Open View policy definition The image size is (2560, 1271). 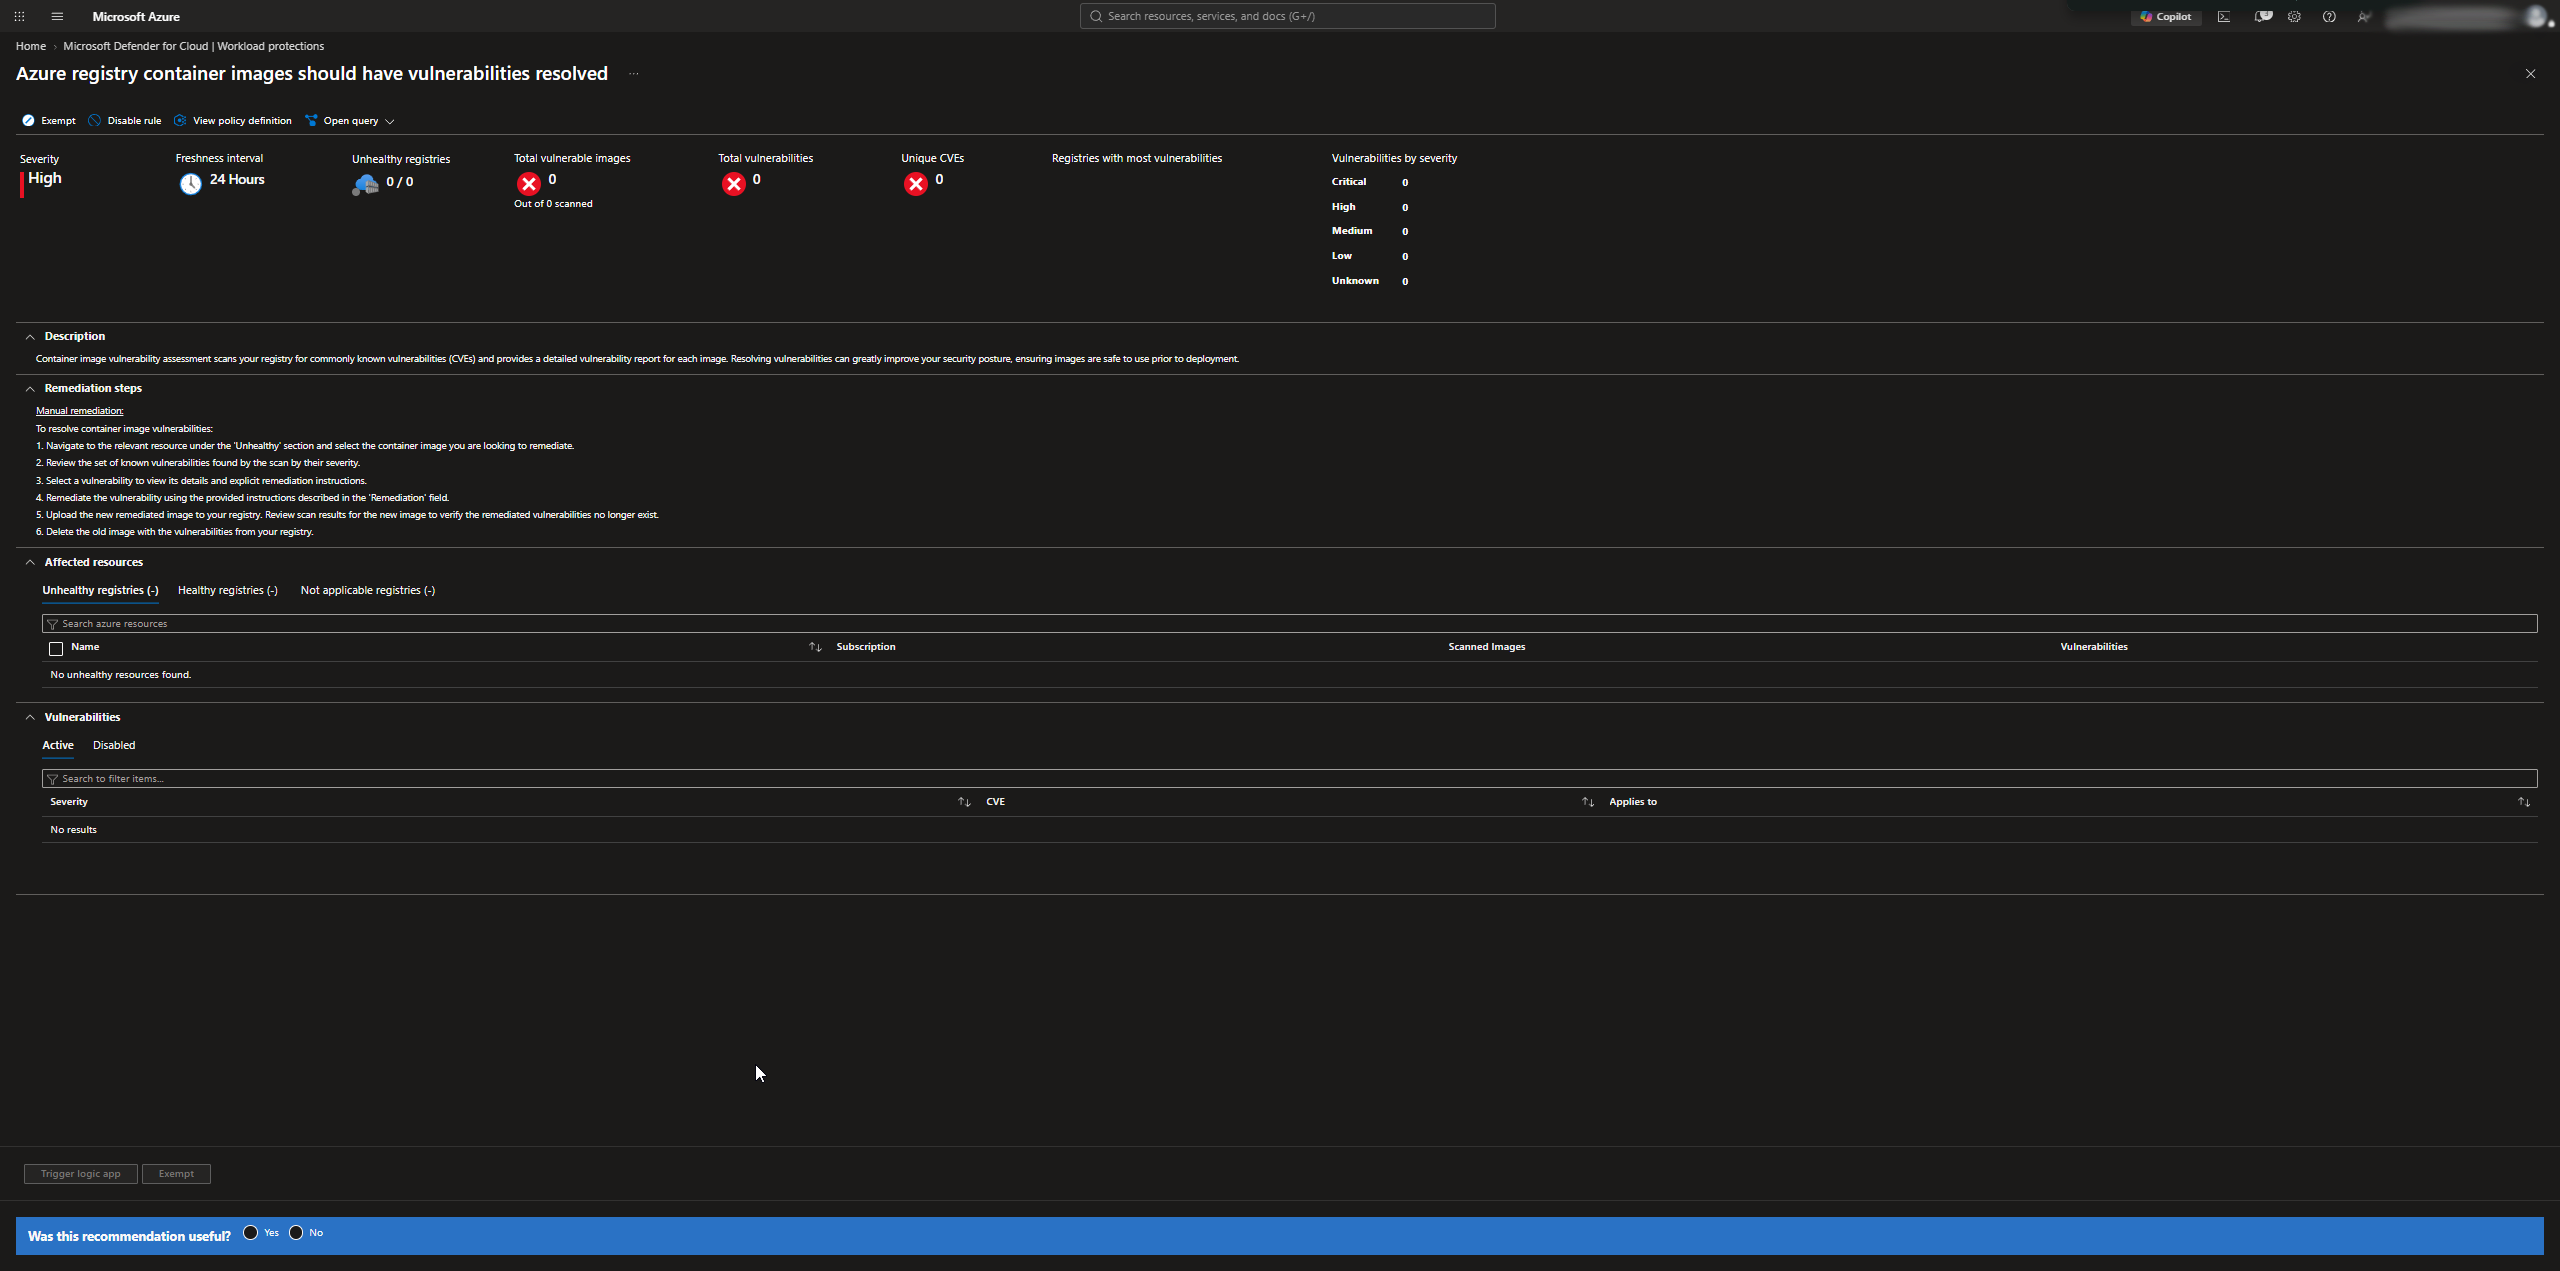point(233,120)
